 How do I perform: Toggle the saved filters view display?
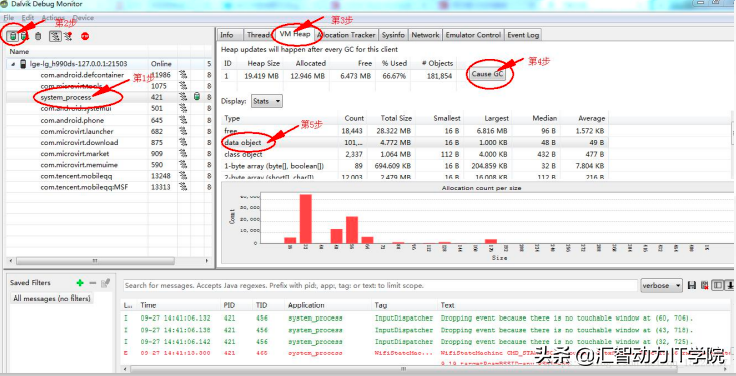click(x=717, y=285)
